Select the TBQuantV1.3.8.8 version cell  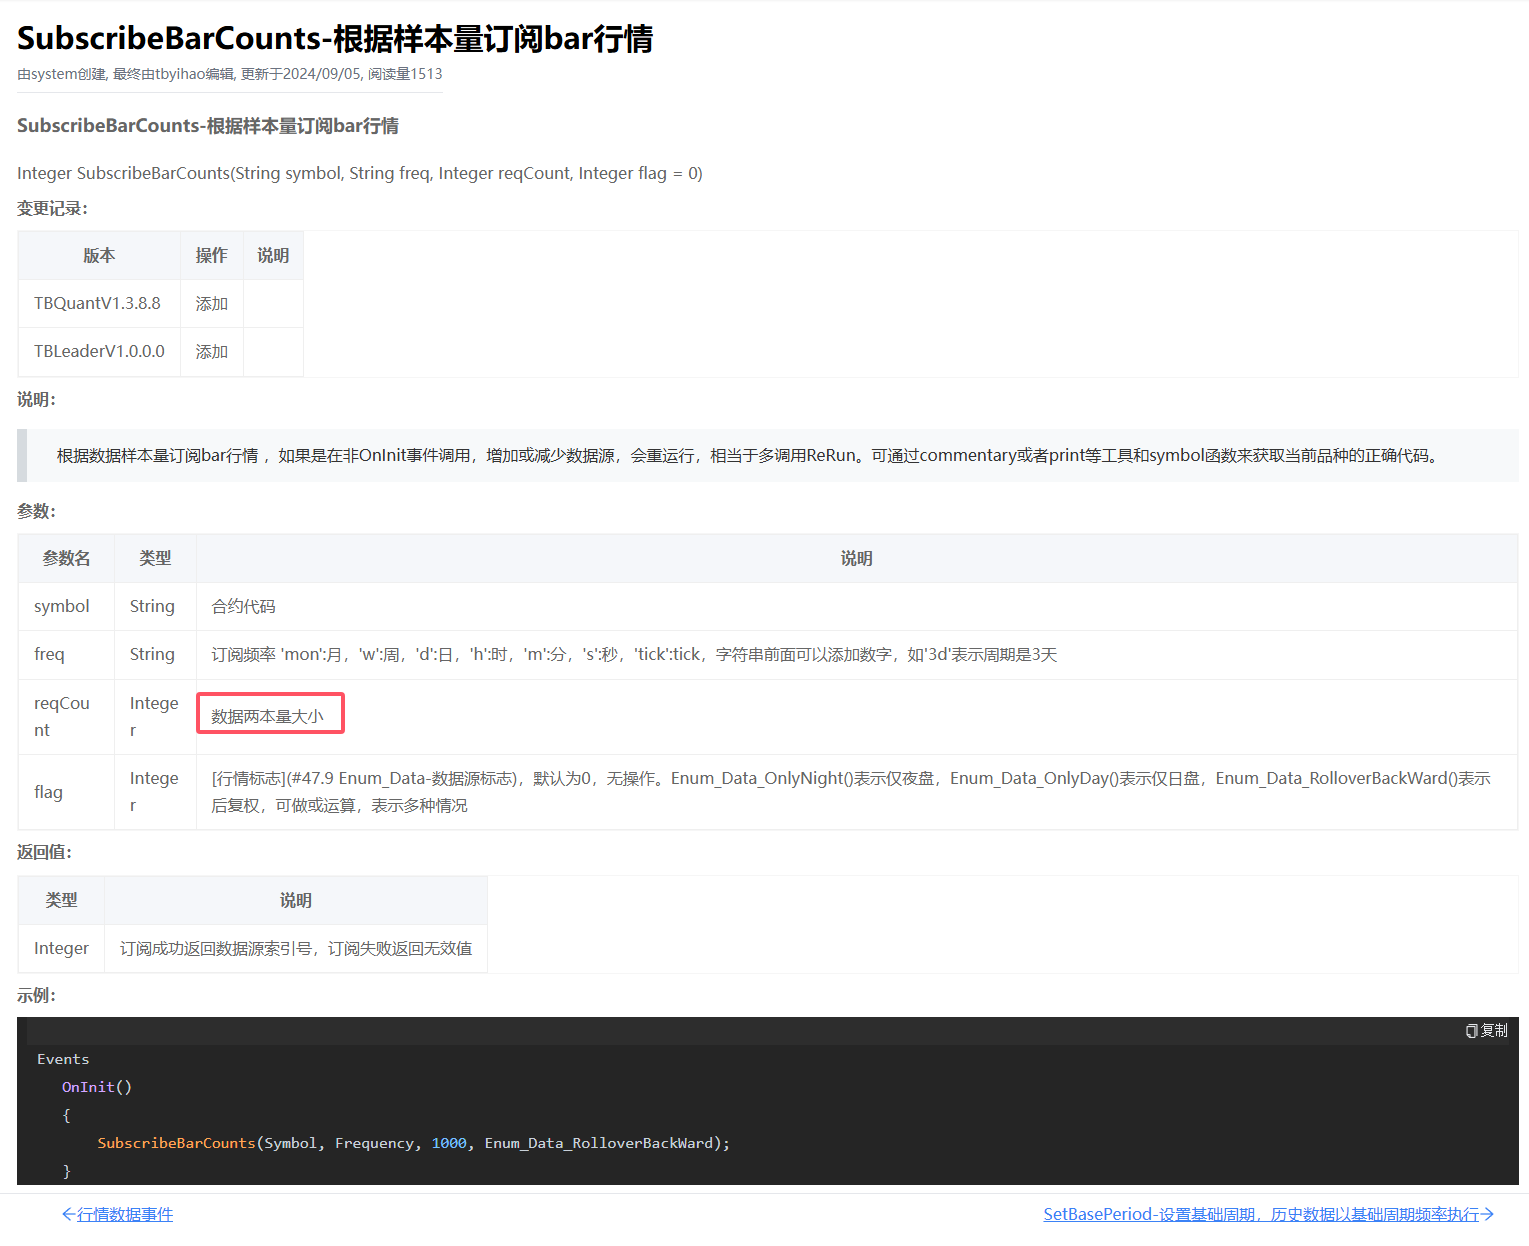(98, 303)
